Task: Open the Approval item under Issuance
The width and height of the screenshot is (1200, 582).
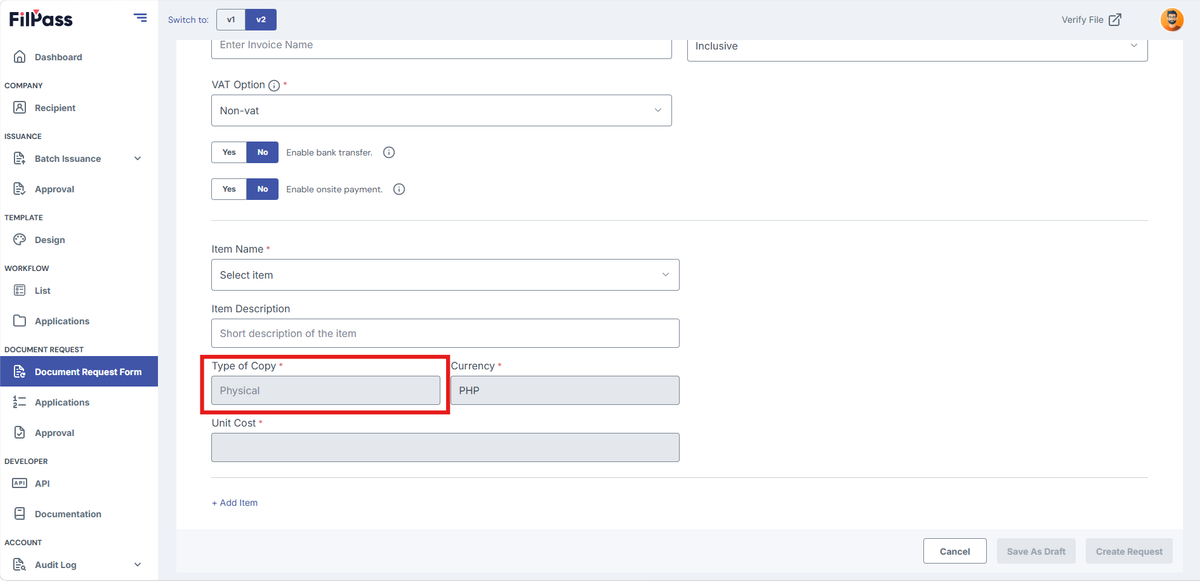Action: coord(54,189)
